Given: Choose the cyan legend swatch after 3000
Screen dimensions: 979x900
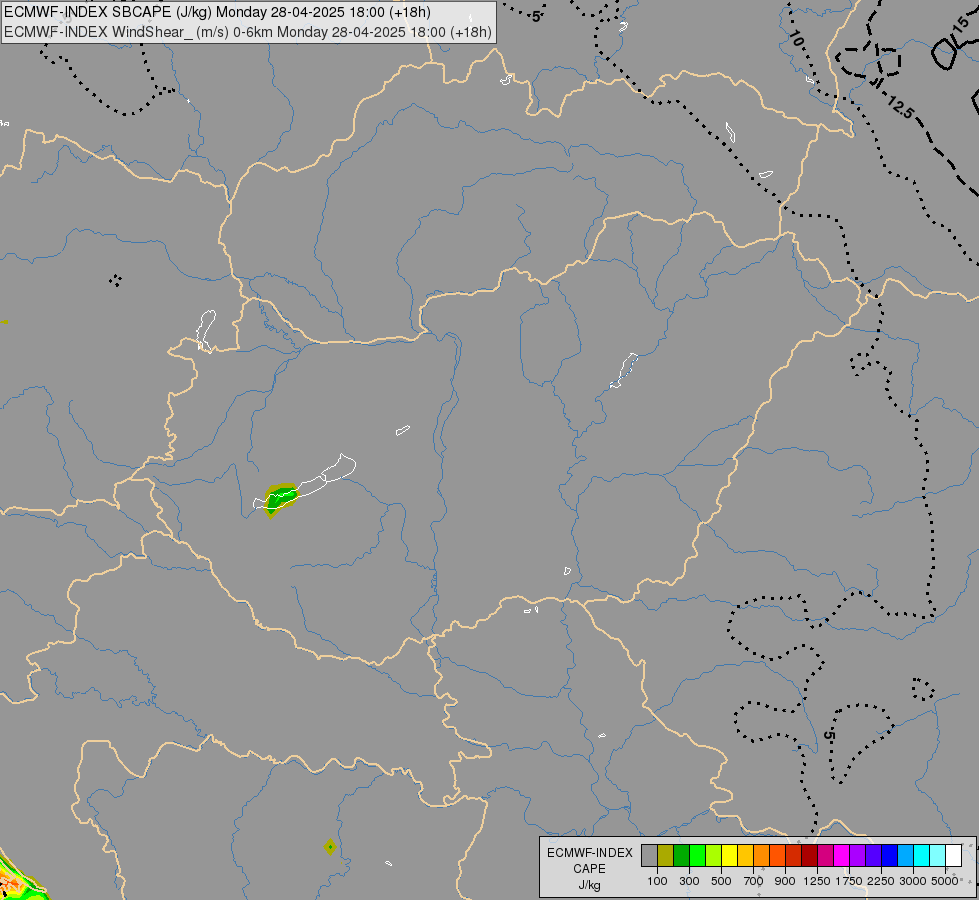Looking at the screenshot, I should pos(922,855).
